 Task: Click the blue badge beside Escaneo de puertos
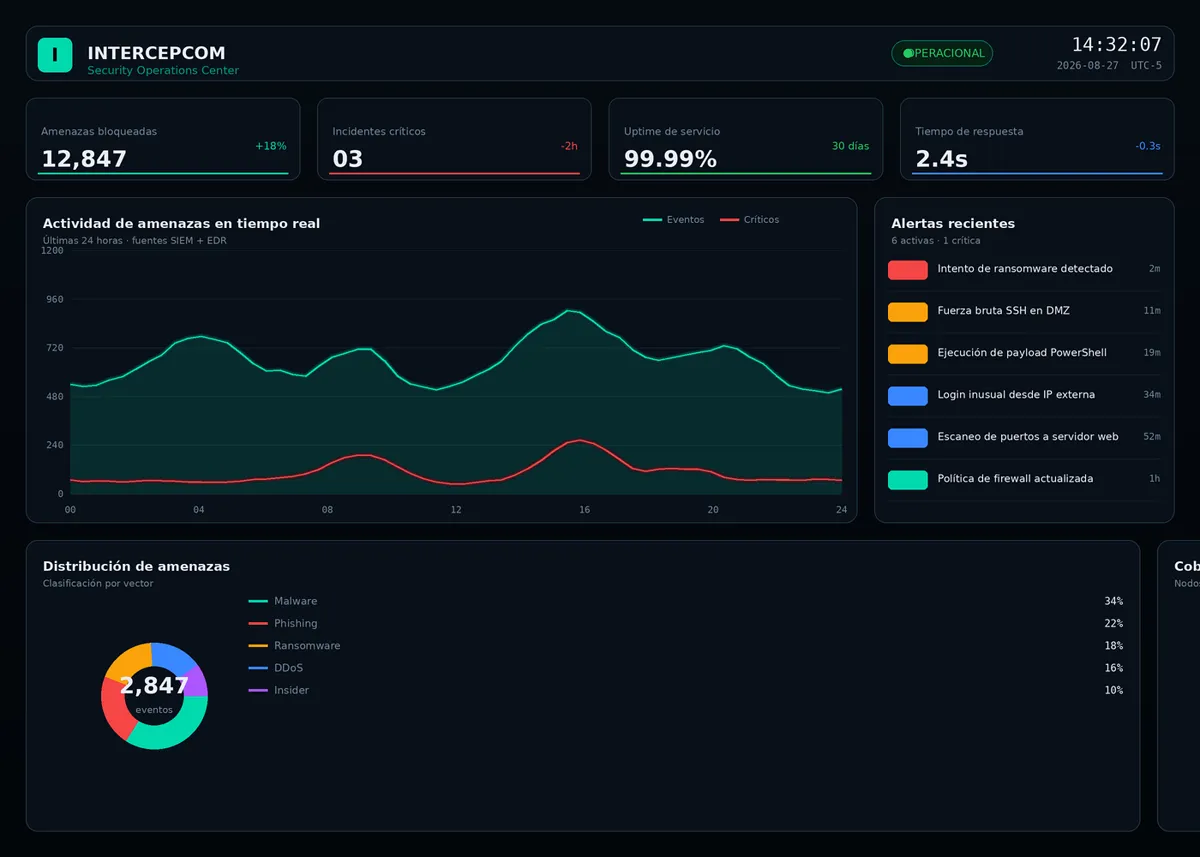pyautogui.click(x=907, y=437)
